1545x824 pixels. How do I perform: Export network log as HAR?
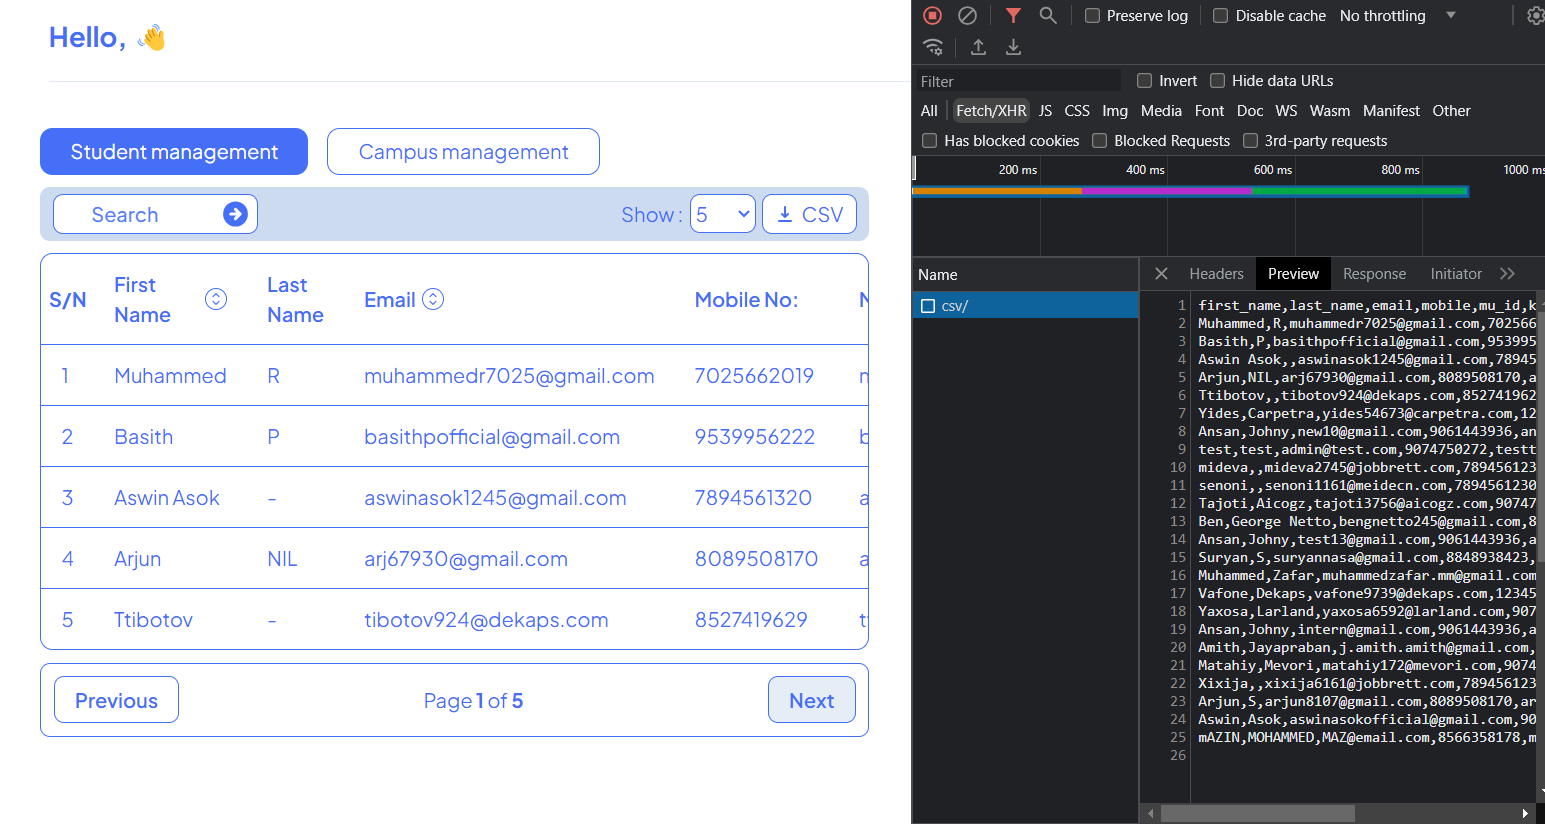[1013, 47]
